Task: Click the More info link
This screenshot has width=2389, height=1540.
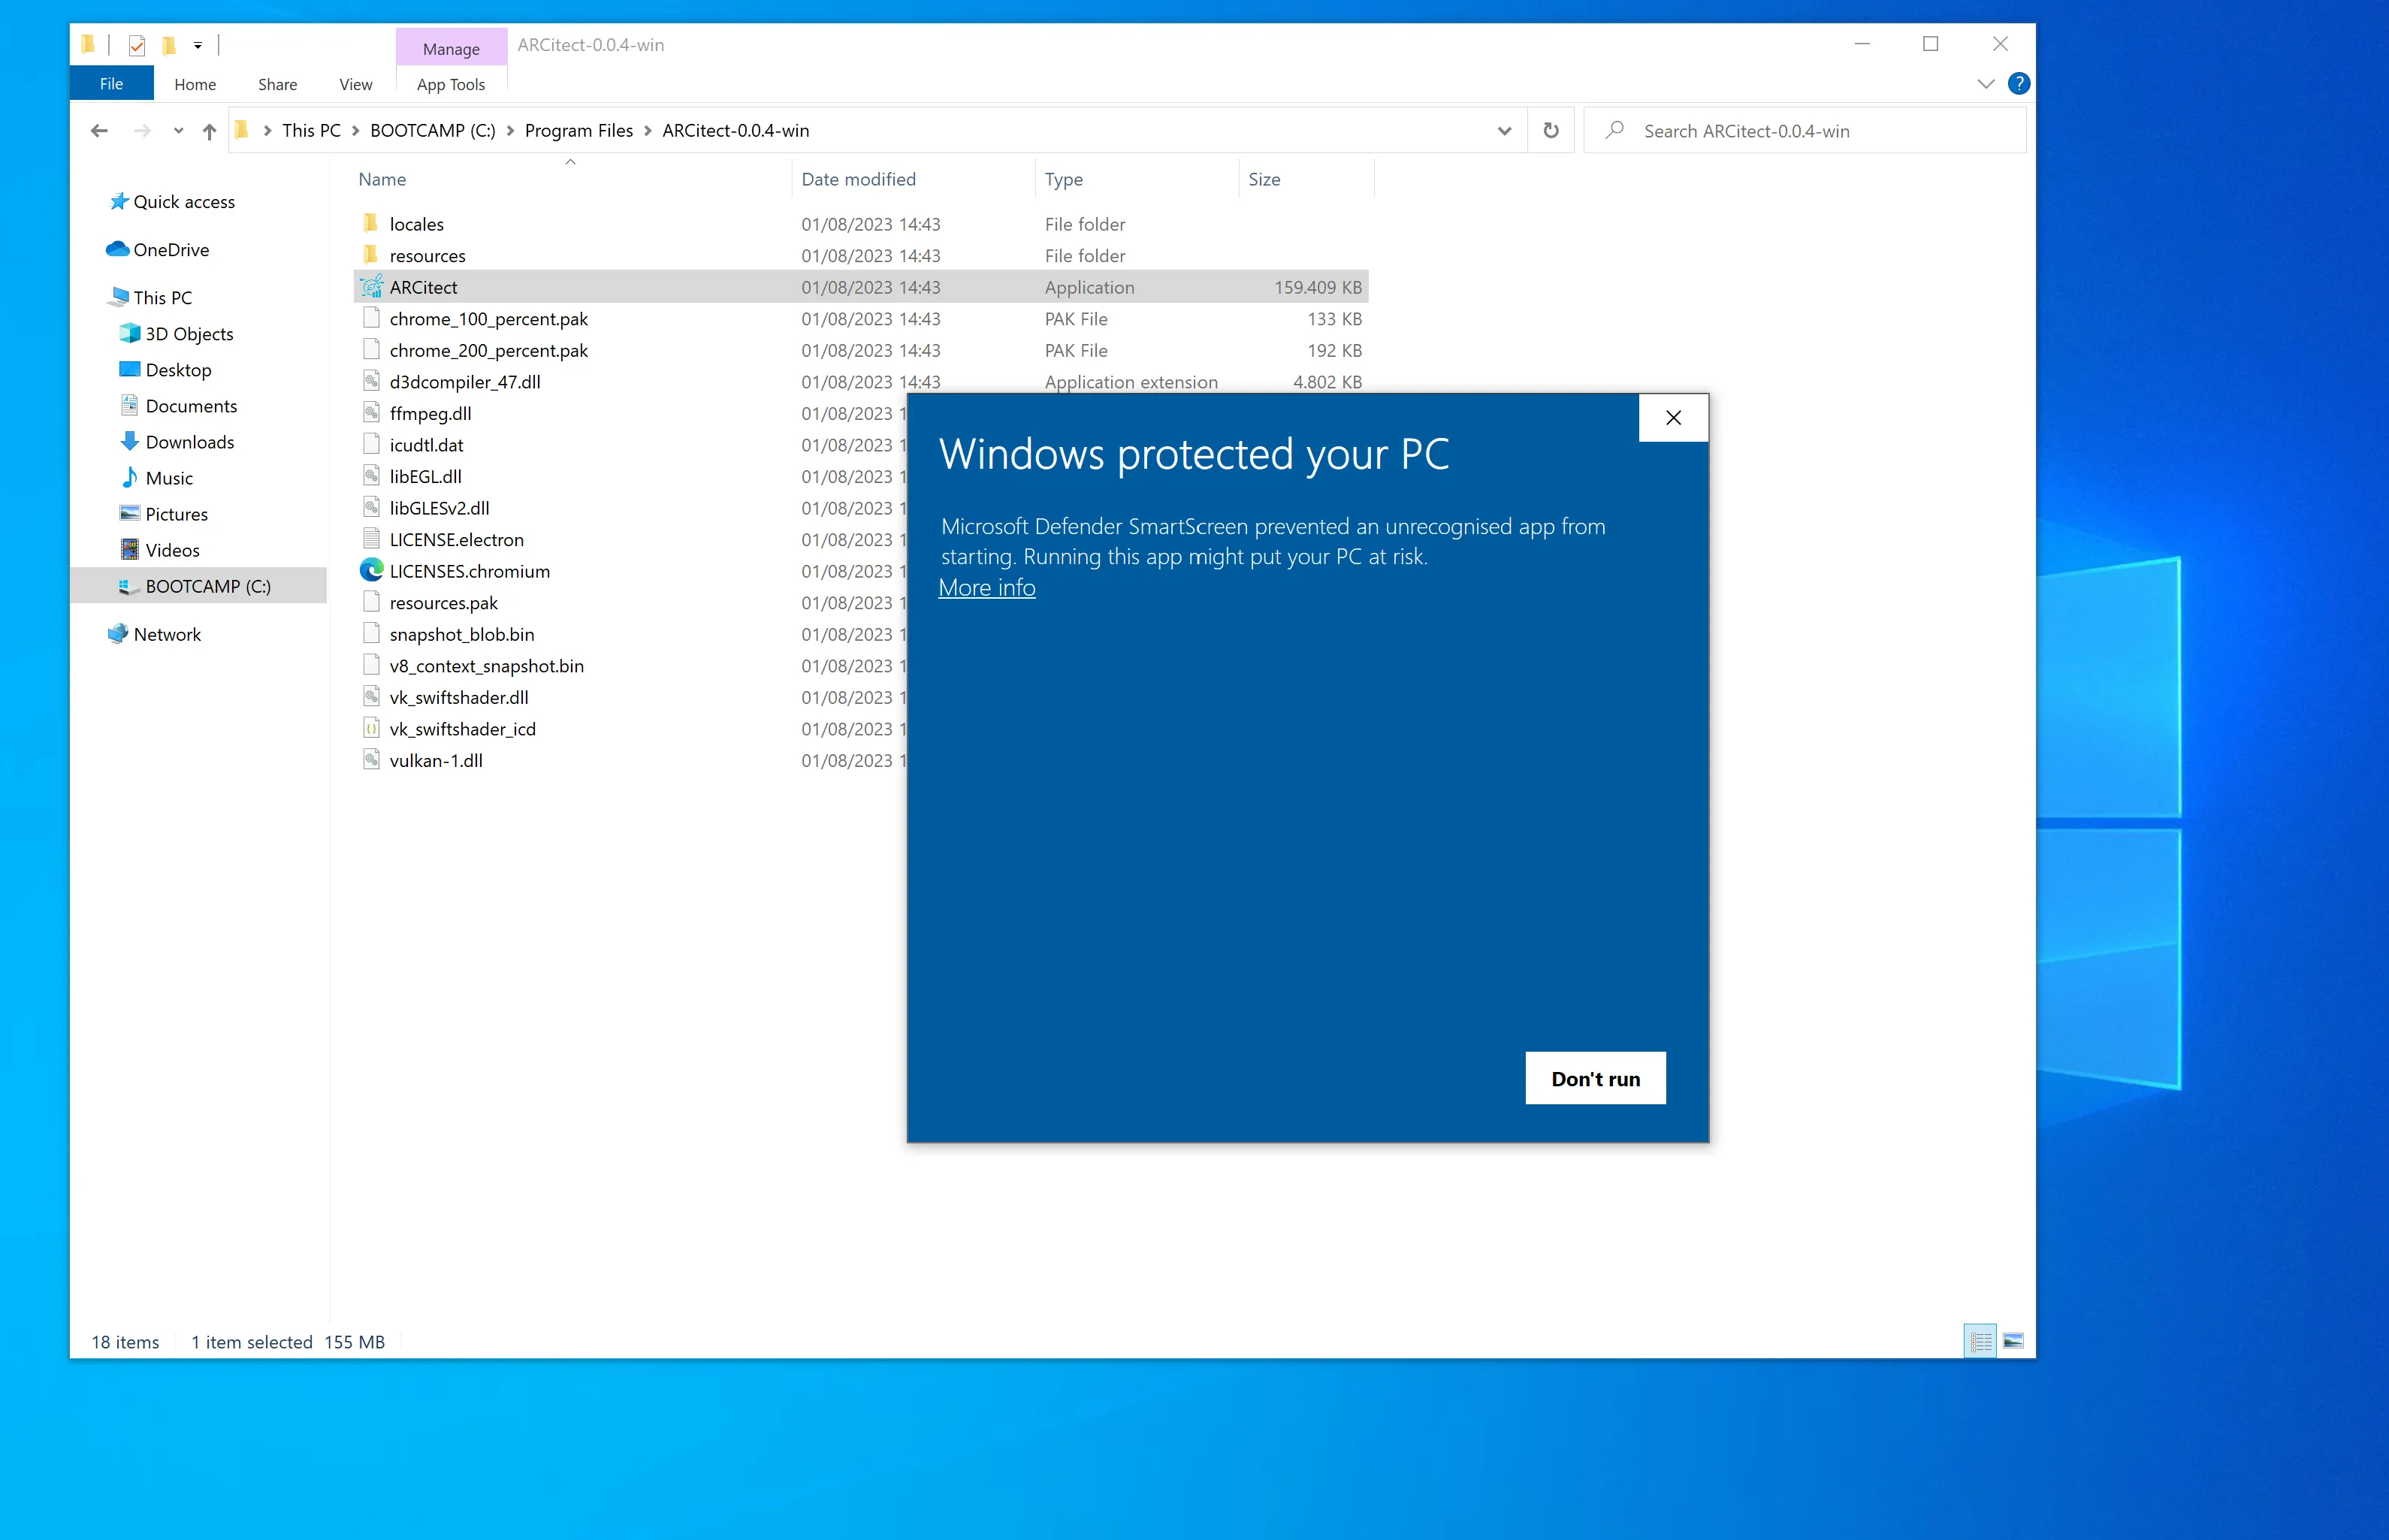Action: coord(986,588)
